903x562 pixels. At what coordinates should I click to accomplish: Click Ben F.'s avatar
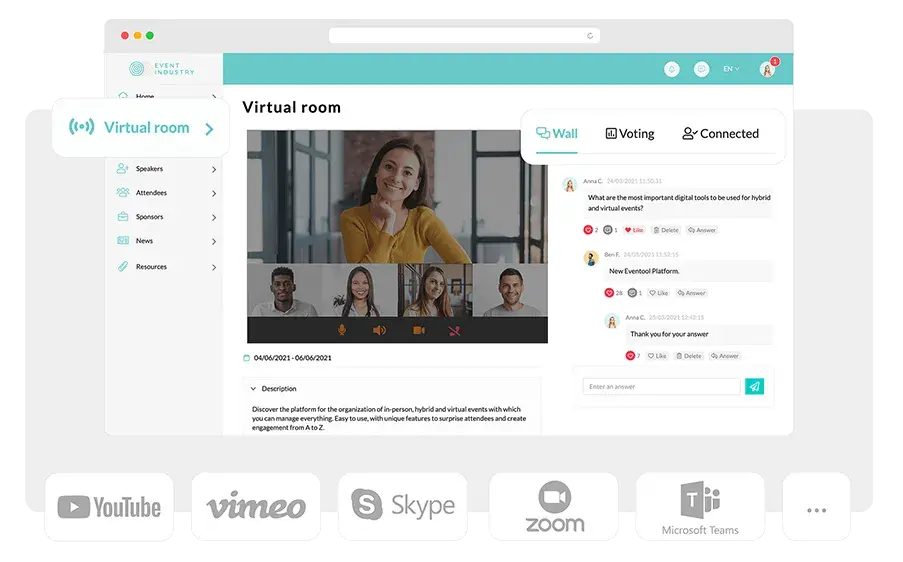[591, 258]
